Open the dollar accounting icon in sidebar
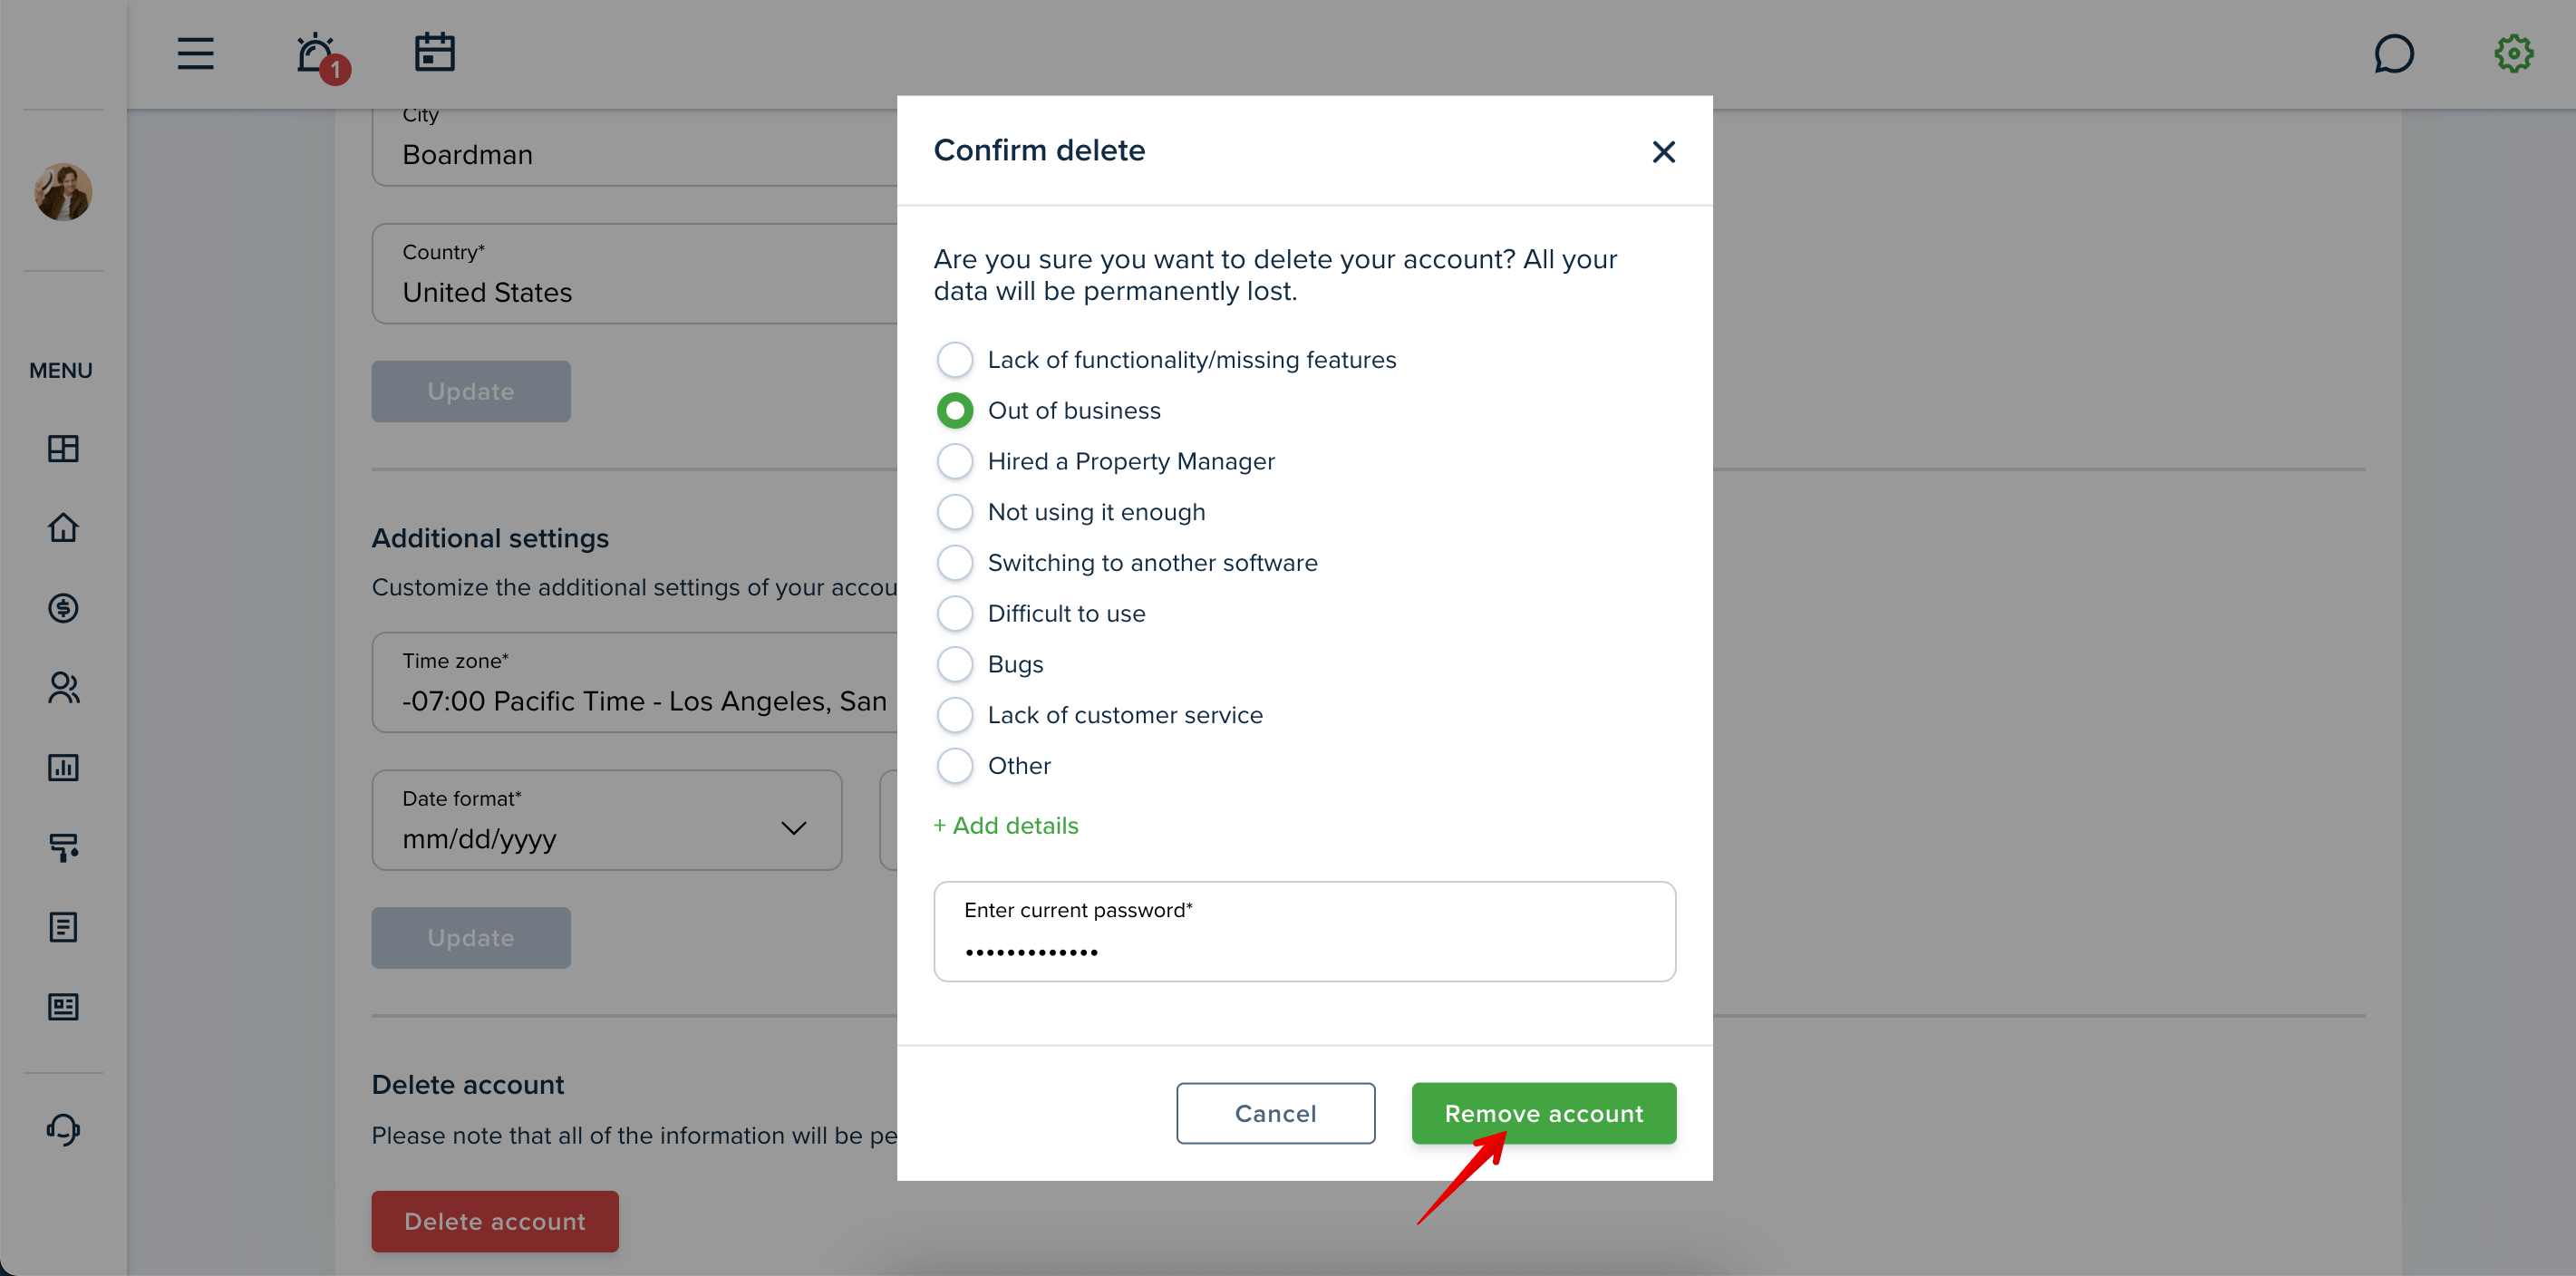Screen dimensions: 2576x1276 (63, 608)
